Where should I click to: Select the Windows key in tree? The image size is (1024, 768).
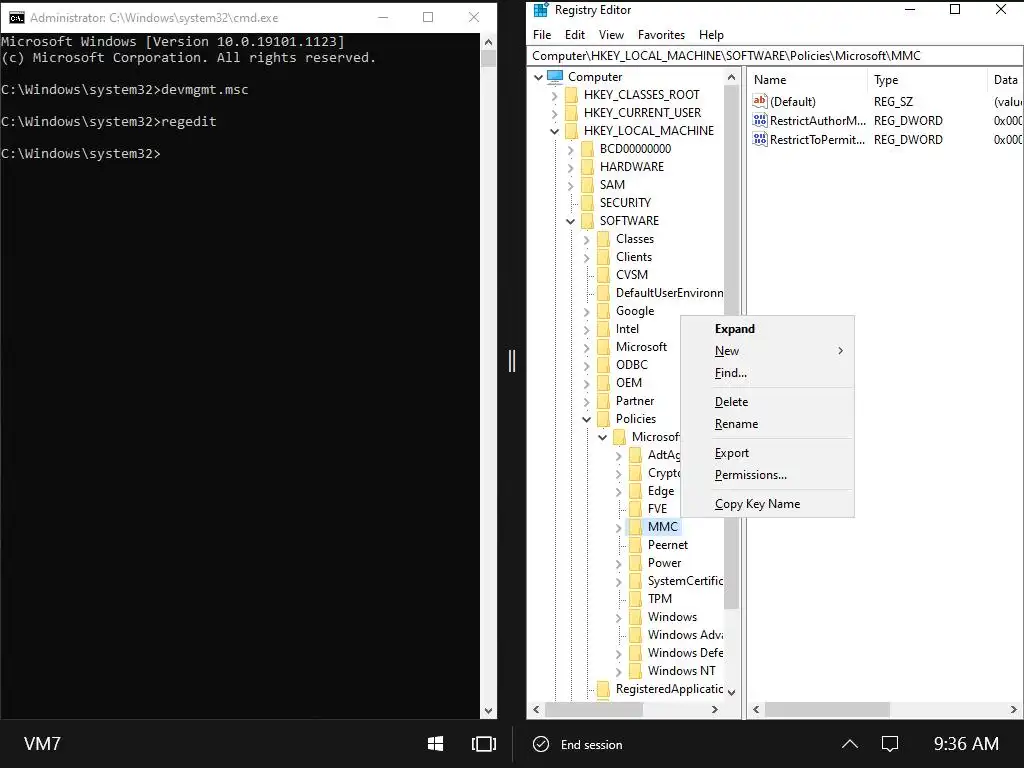pyautogui.click(x=672, y=617)
